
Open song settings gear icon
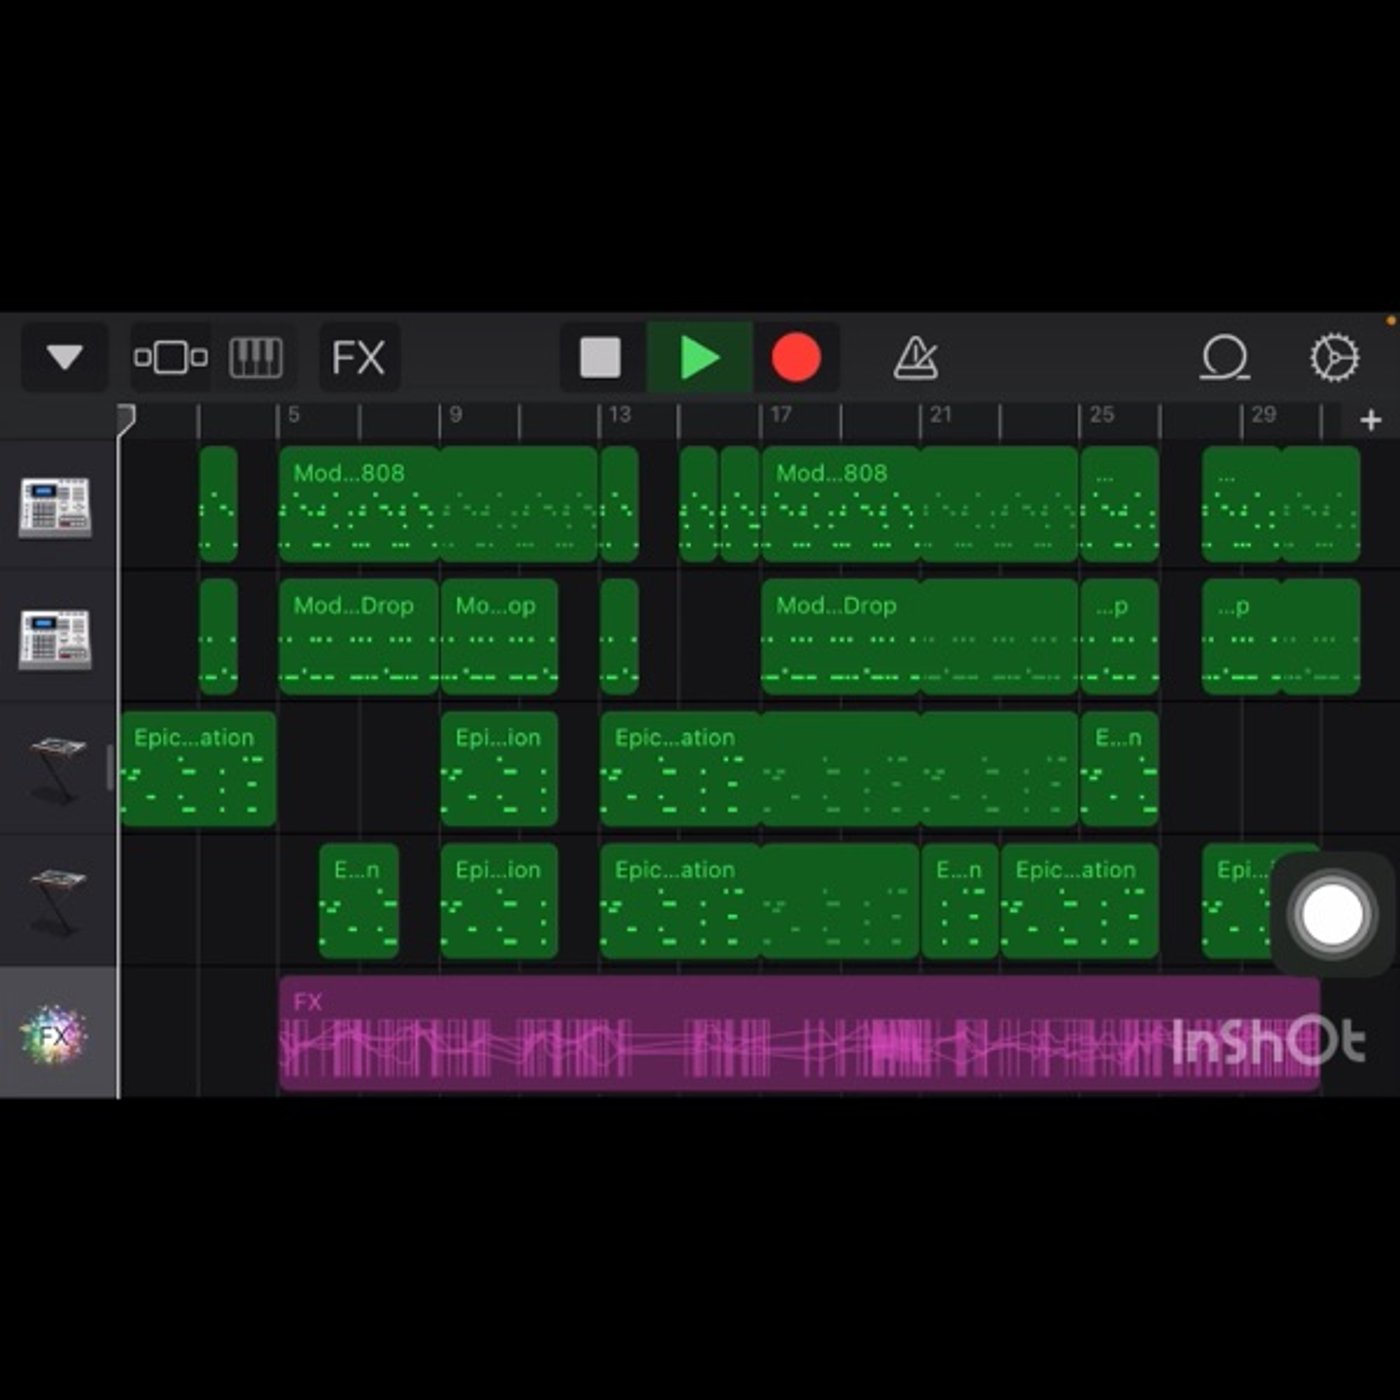[1335, 357]
